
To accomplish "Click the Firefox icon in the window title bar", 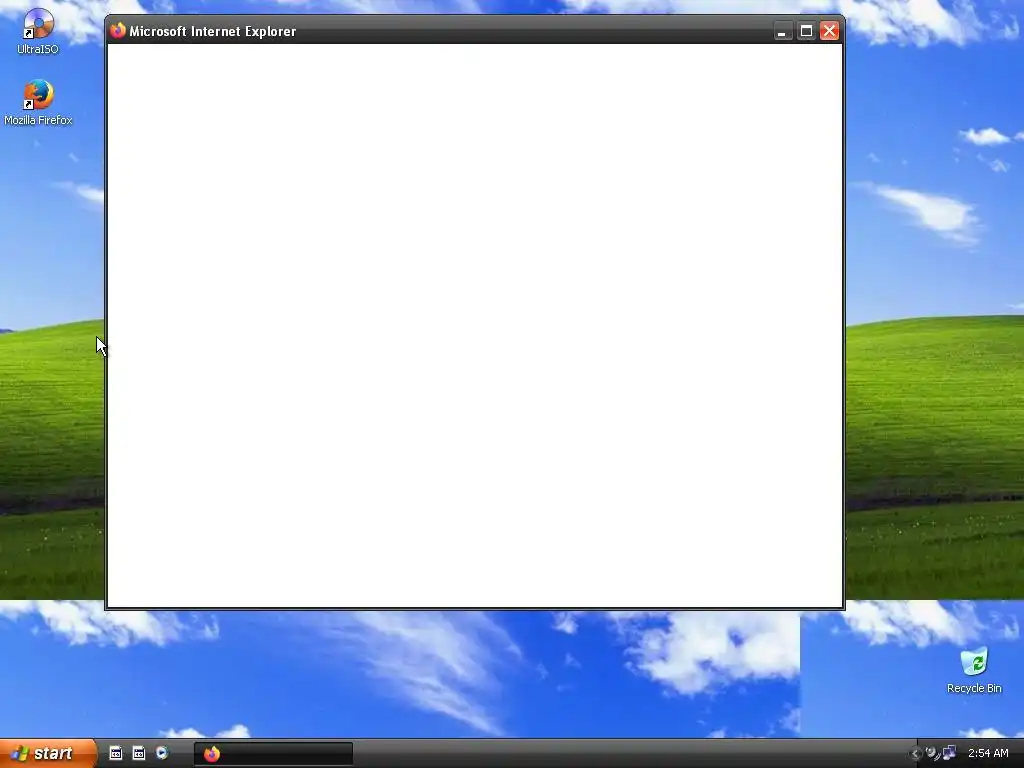I will click(x=118, y=31).
